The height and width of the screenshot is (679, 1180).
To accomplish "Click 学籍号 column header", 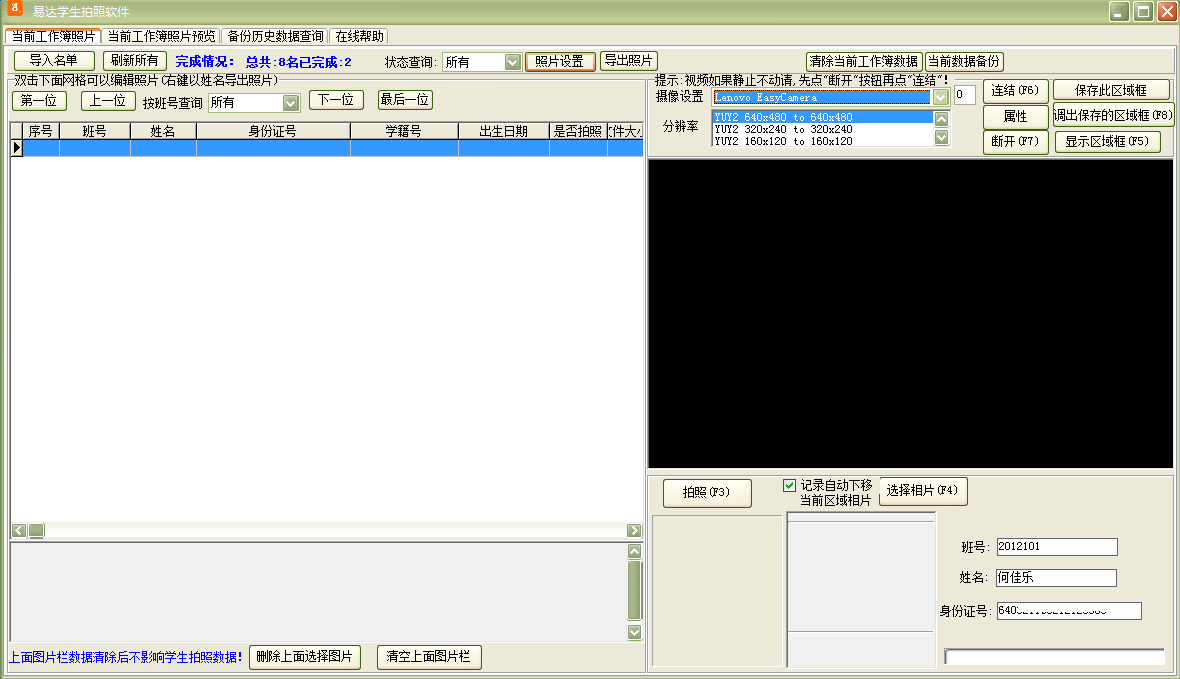I will point(403,131).
